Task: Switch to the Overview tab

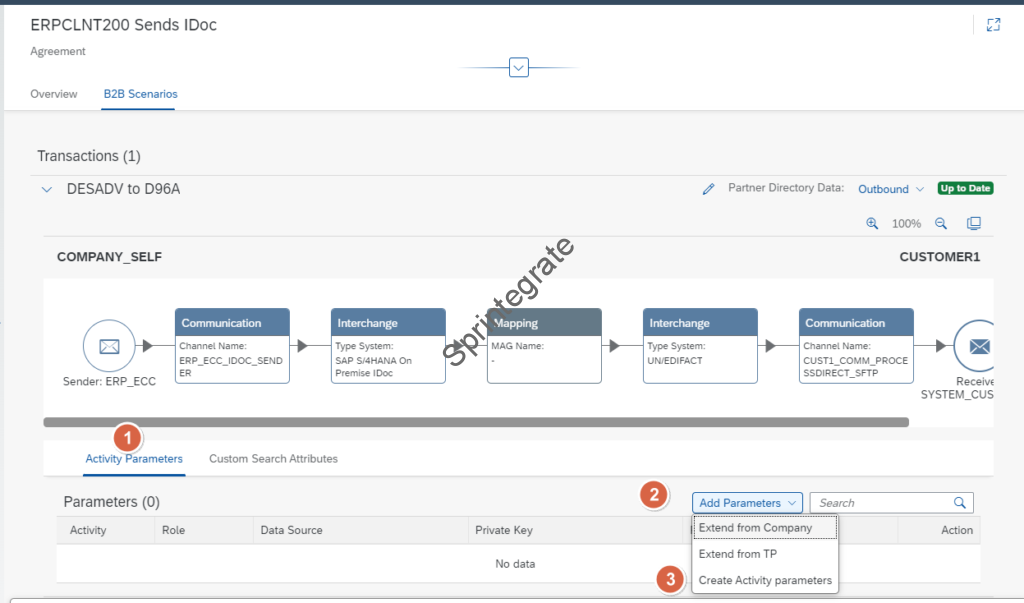Action: [x=54, y=94]
